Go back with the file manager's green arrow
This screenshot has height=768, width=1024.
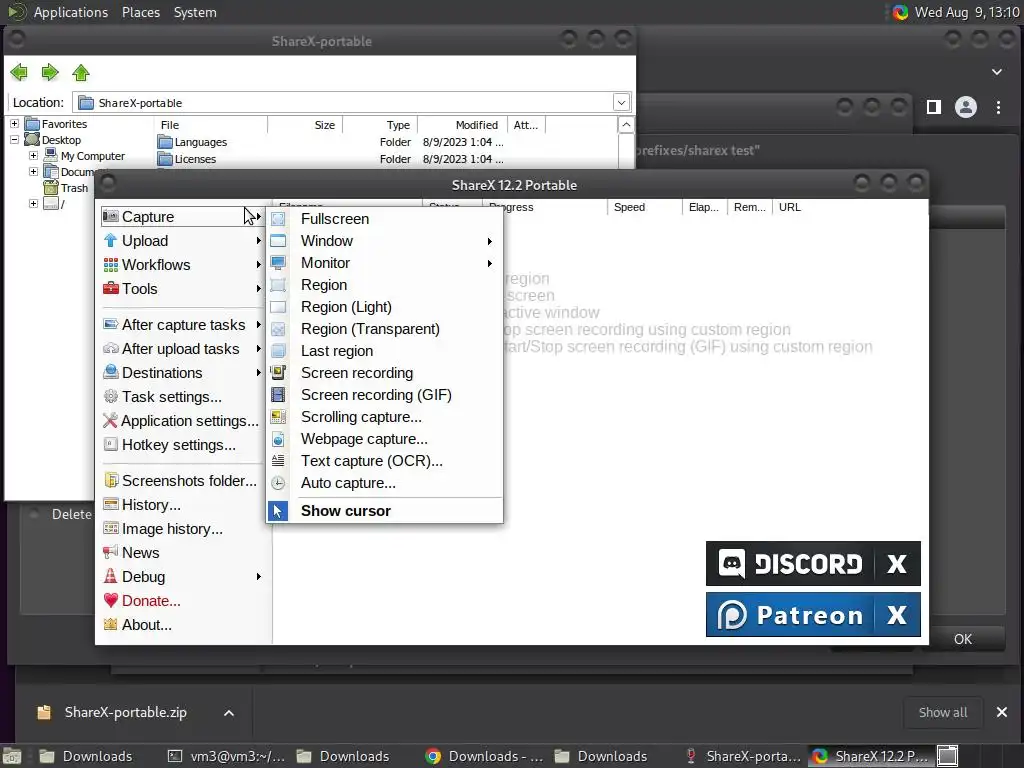click(x=19, y=72)
